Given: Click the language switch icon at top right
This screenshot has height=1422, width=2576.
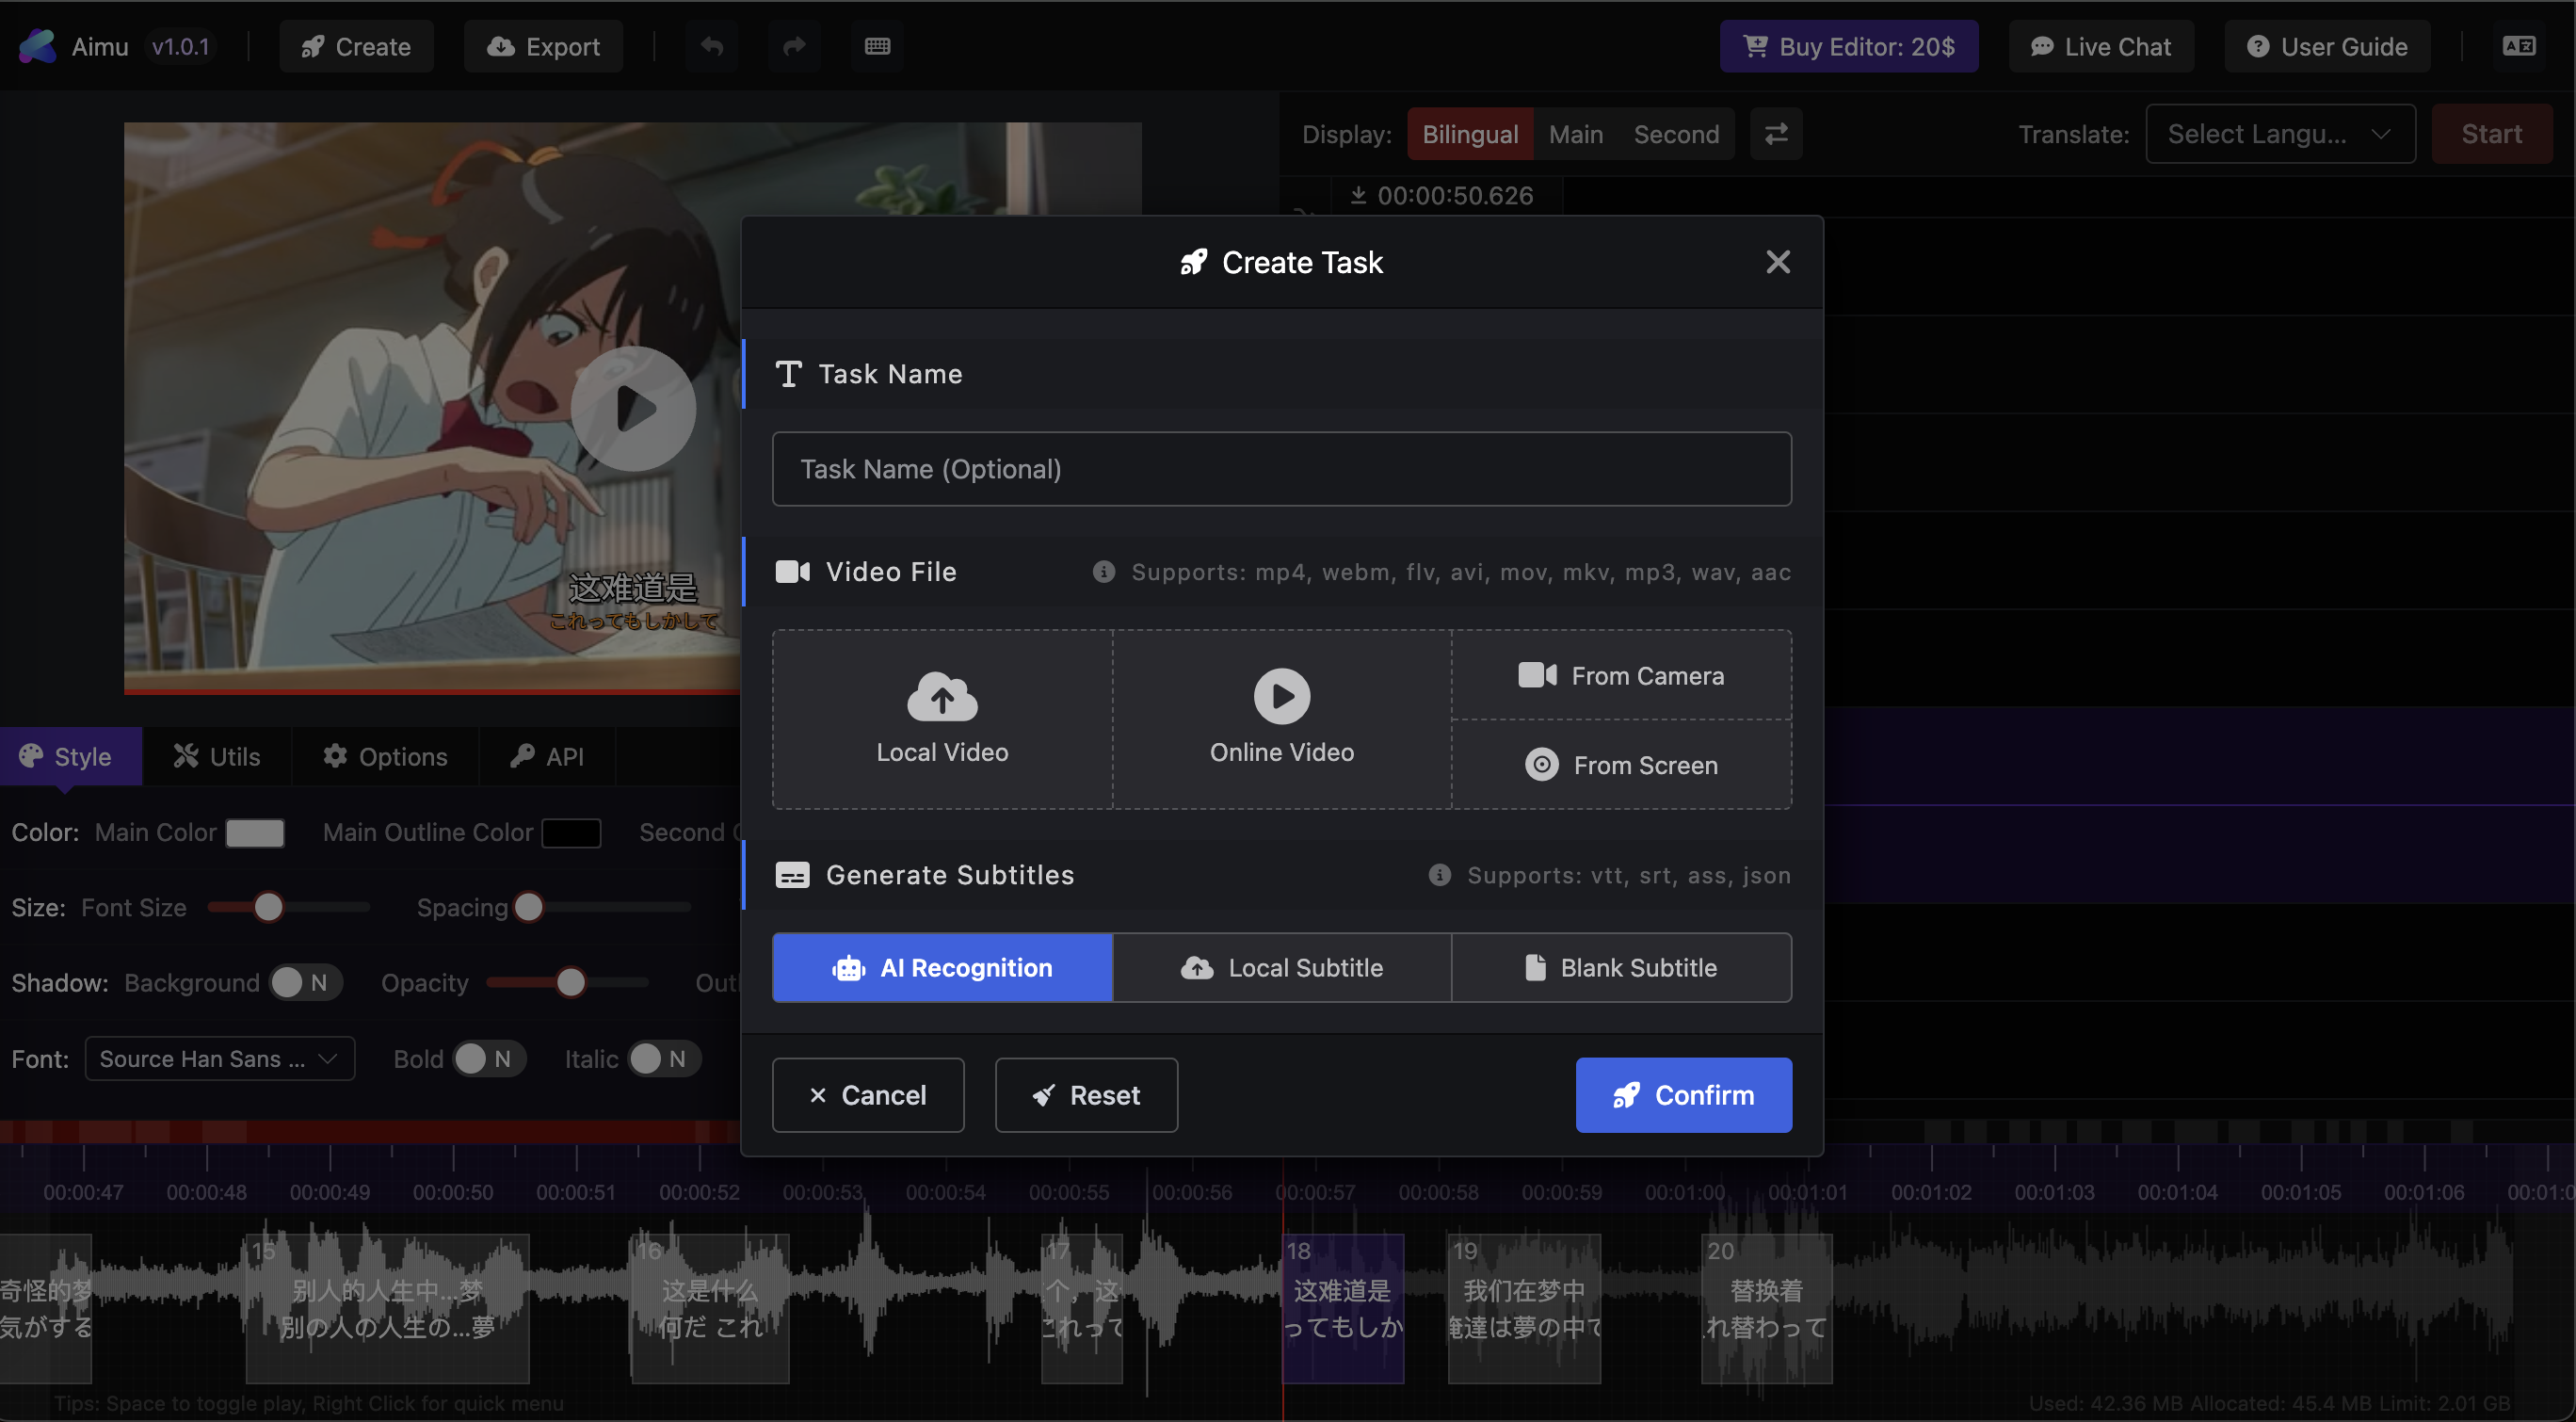Looking at the screenshot, I should 2518,46.
